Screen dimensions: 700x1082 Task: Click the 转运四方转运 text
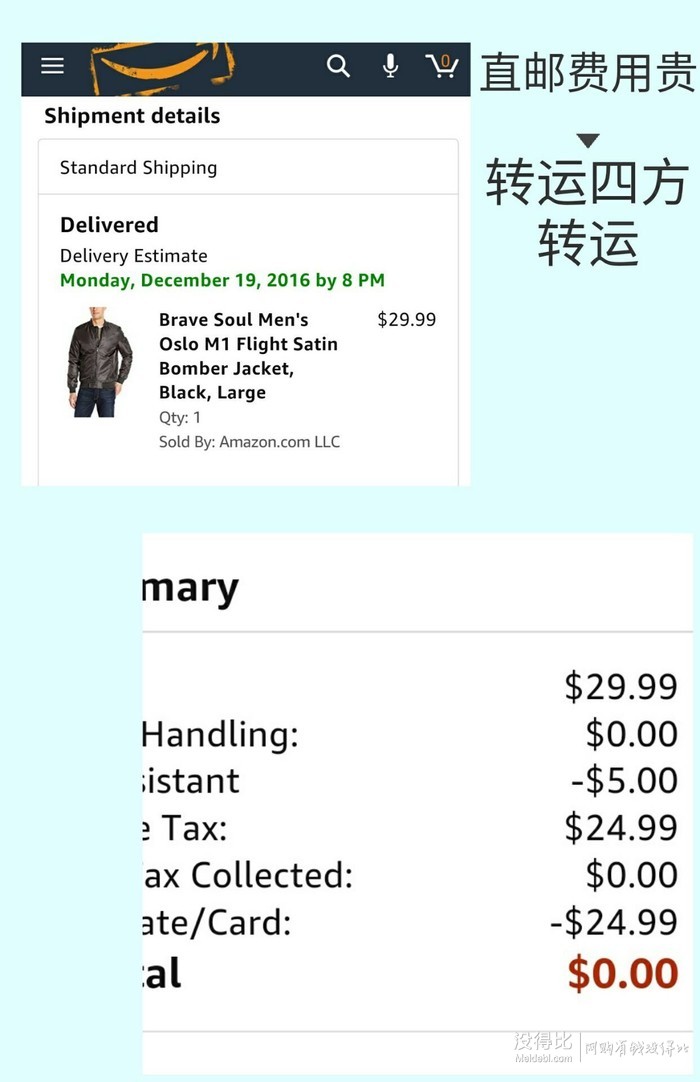[587, 213]
